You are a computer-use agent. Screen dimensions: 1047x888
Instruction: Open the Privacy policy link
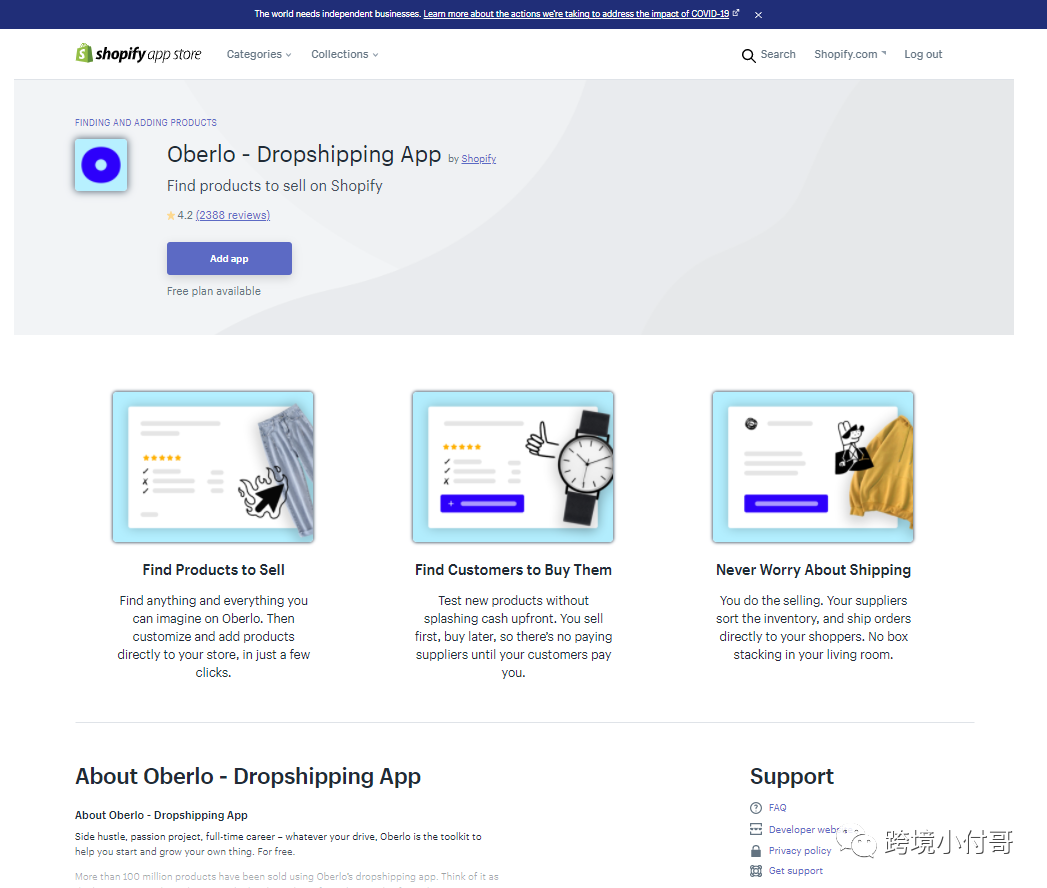(800, 851)
